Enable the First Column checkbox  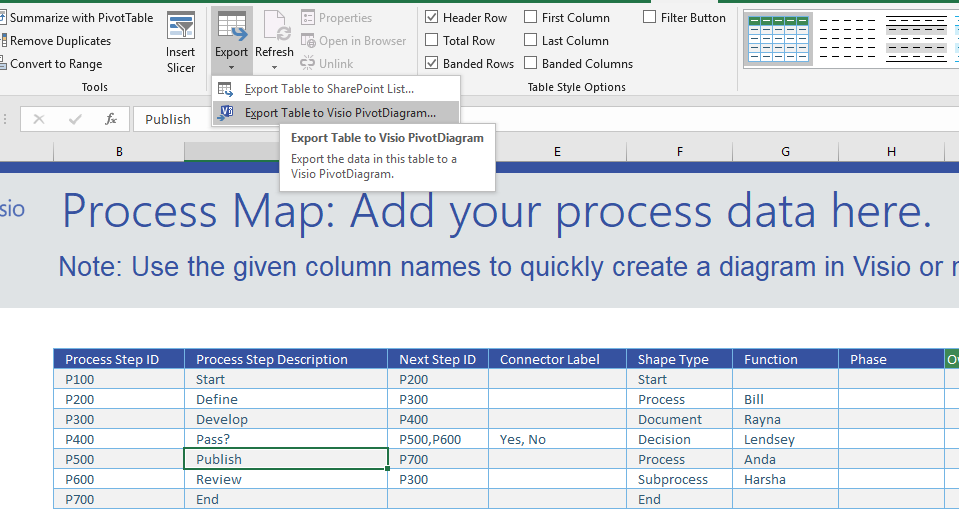[531, 17]
